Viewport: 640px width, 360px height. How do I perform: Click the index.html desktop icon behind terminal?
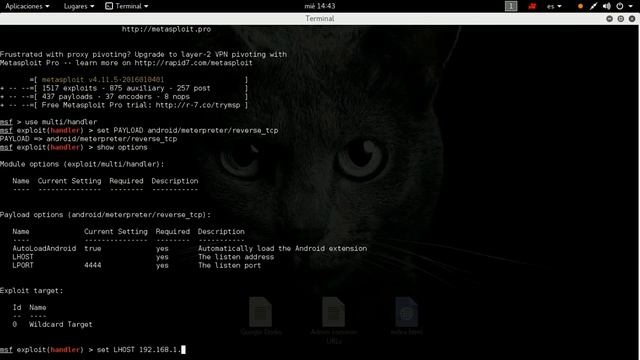click(x=406, y=316)
